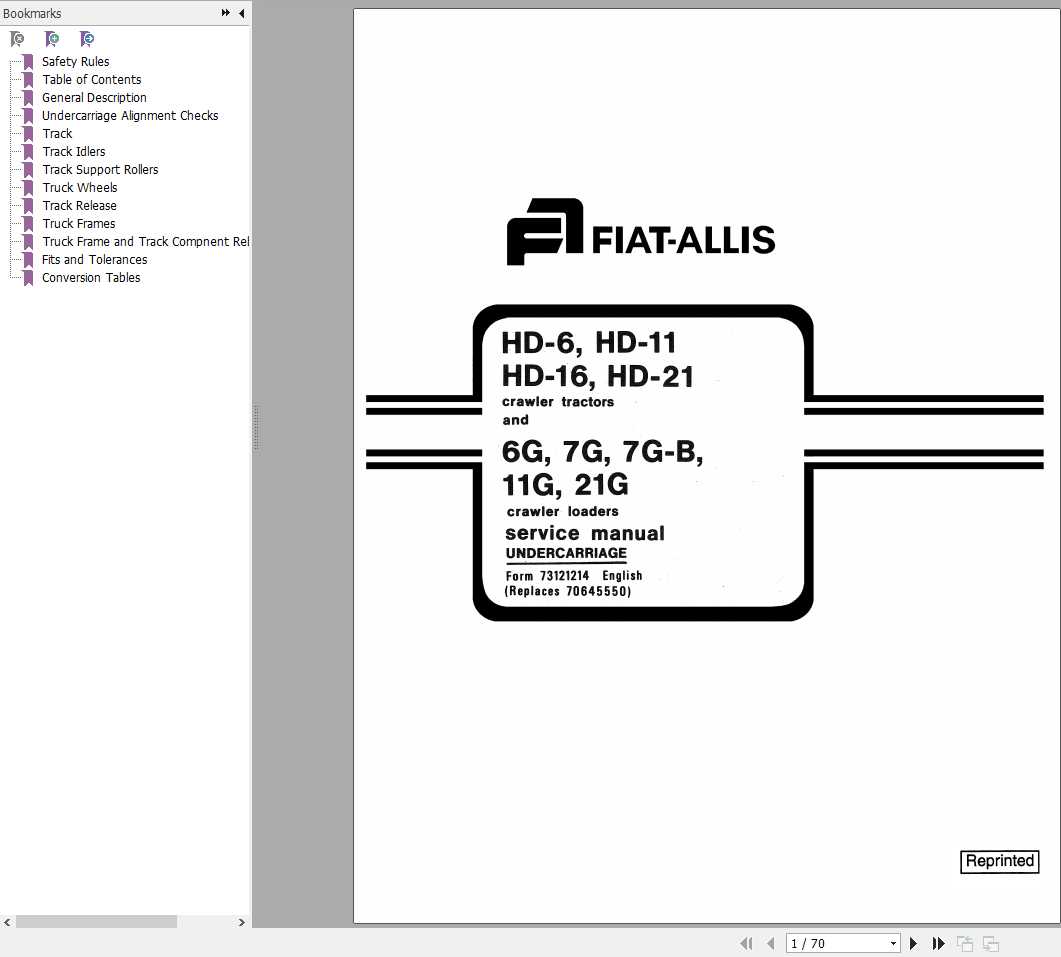Open Truck Frame and Track Compnent bookmark
Screen dimensions: 1061x957
tap(145, 242)
